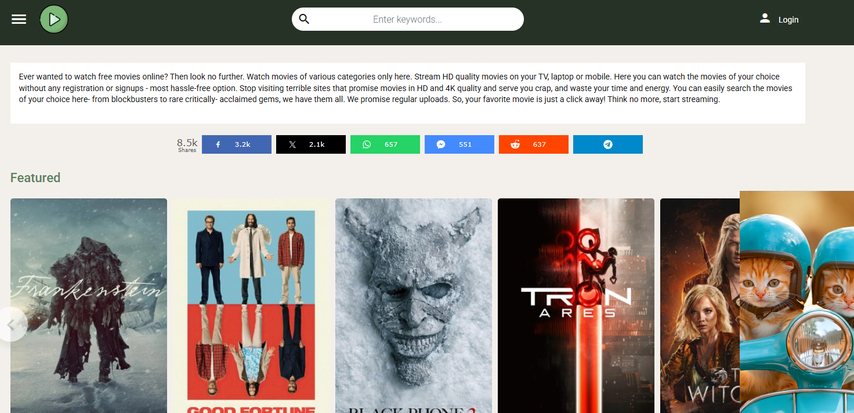Share on Facebook button with 3.2k
This screenshot has height=413, width=854.
pos(236,144)
